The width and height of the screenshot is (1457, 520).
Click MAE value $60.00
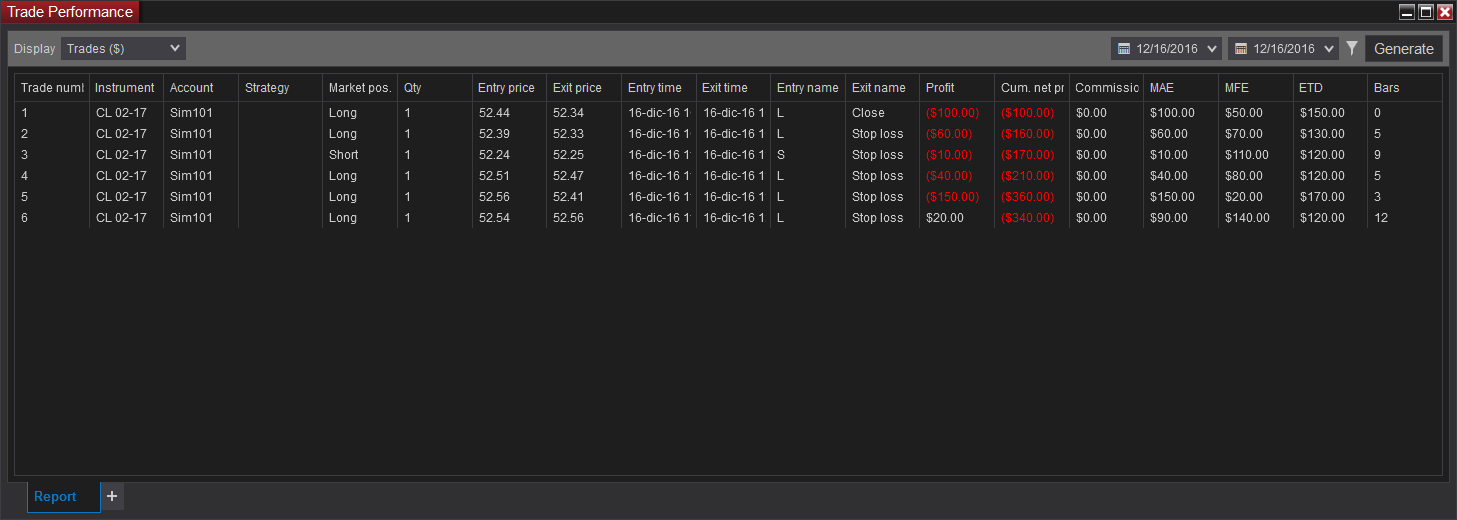point(1181,134)
